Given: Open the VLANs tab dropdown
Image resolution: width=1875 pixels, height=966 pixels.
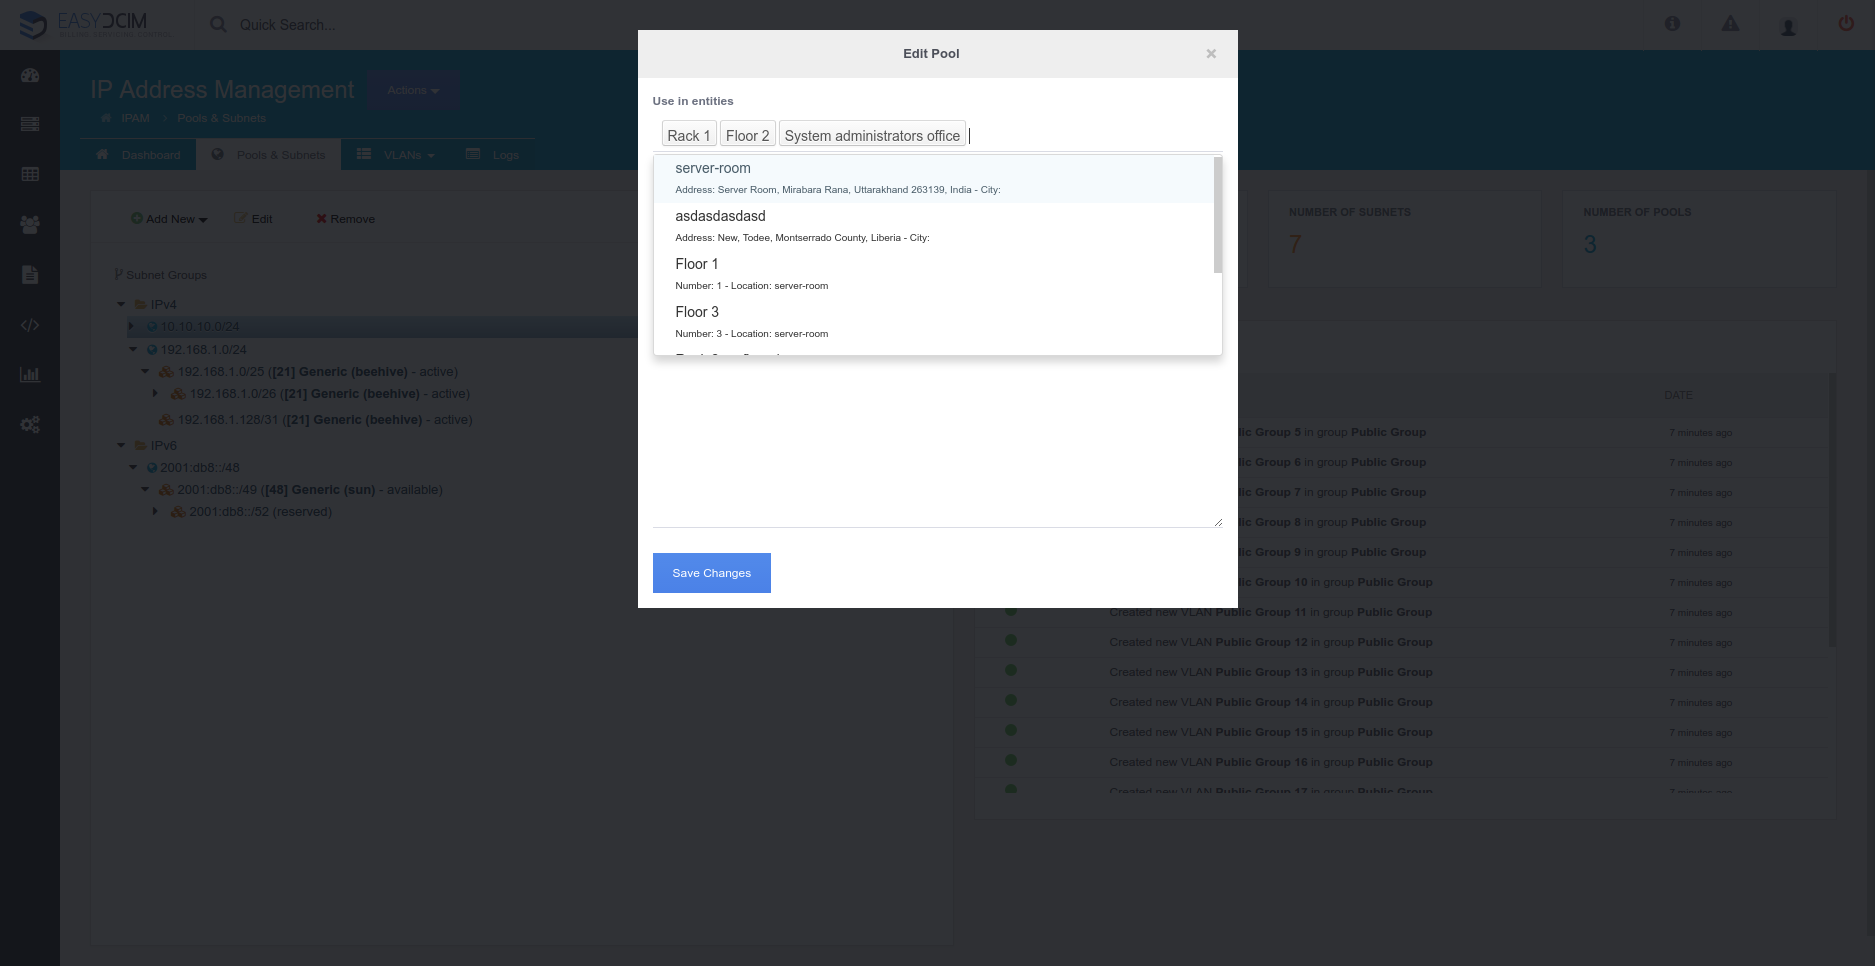Looking at the screenshot, I should pyautogui.click(x=396, y=155).
